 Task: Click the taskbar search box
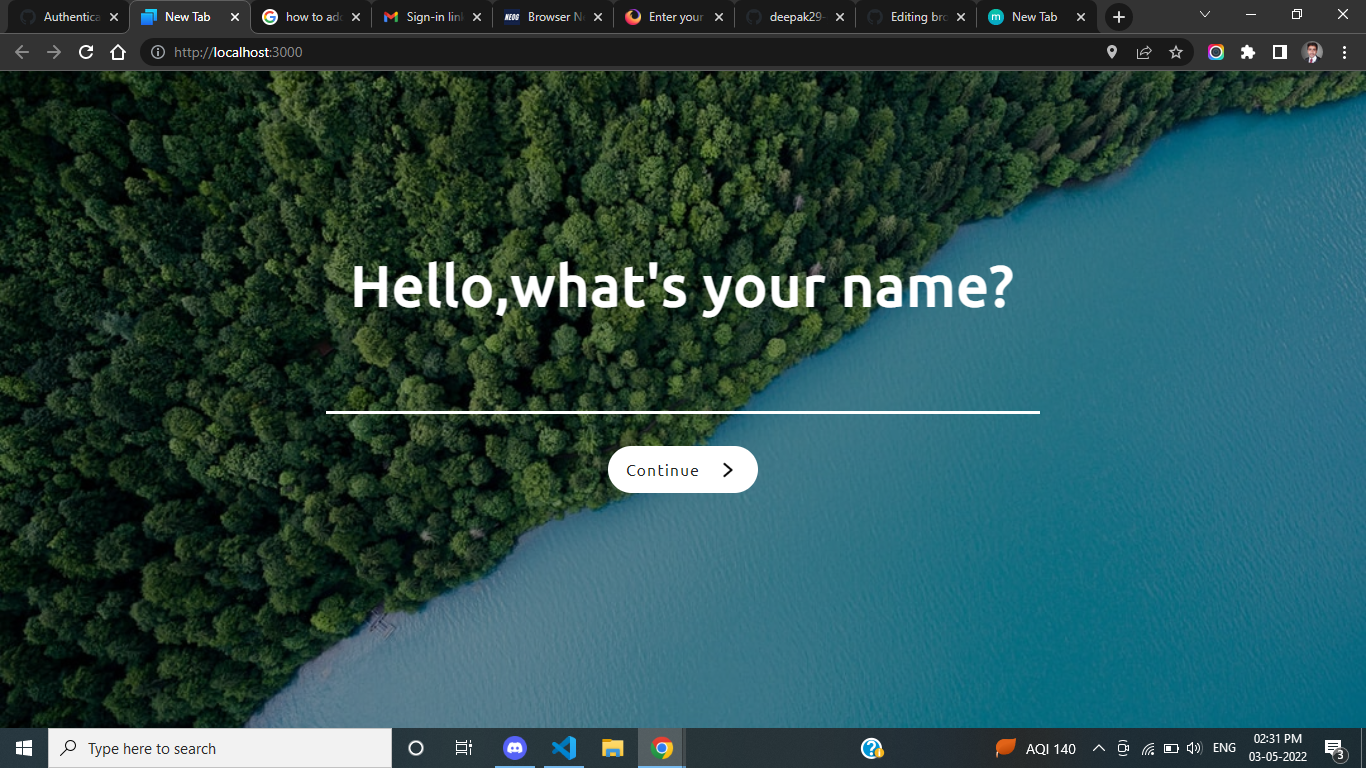(x=220, y=748)
